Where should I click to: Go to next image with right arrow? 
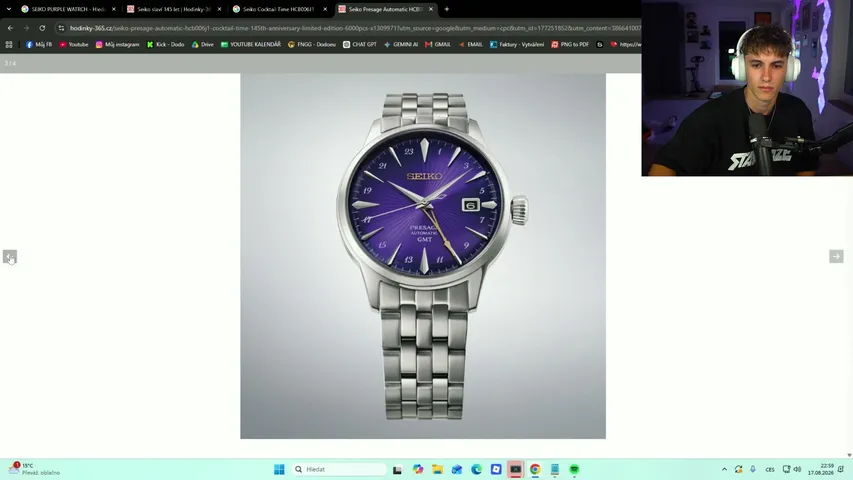tap(836, 256)
